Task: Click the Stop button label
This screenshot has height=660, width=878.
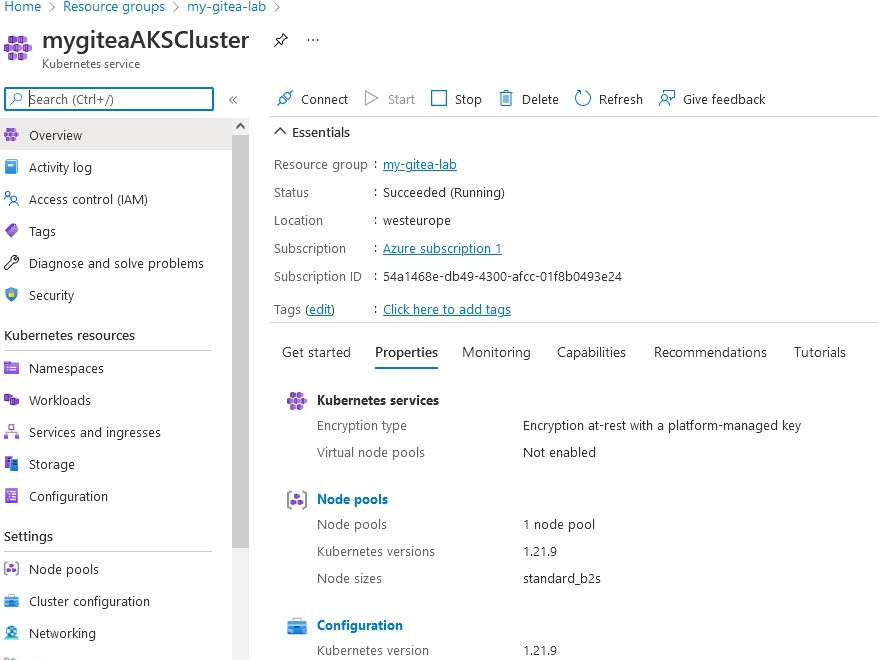Action: [x=468, y=100]
